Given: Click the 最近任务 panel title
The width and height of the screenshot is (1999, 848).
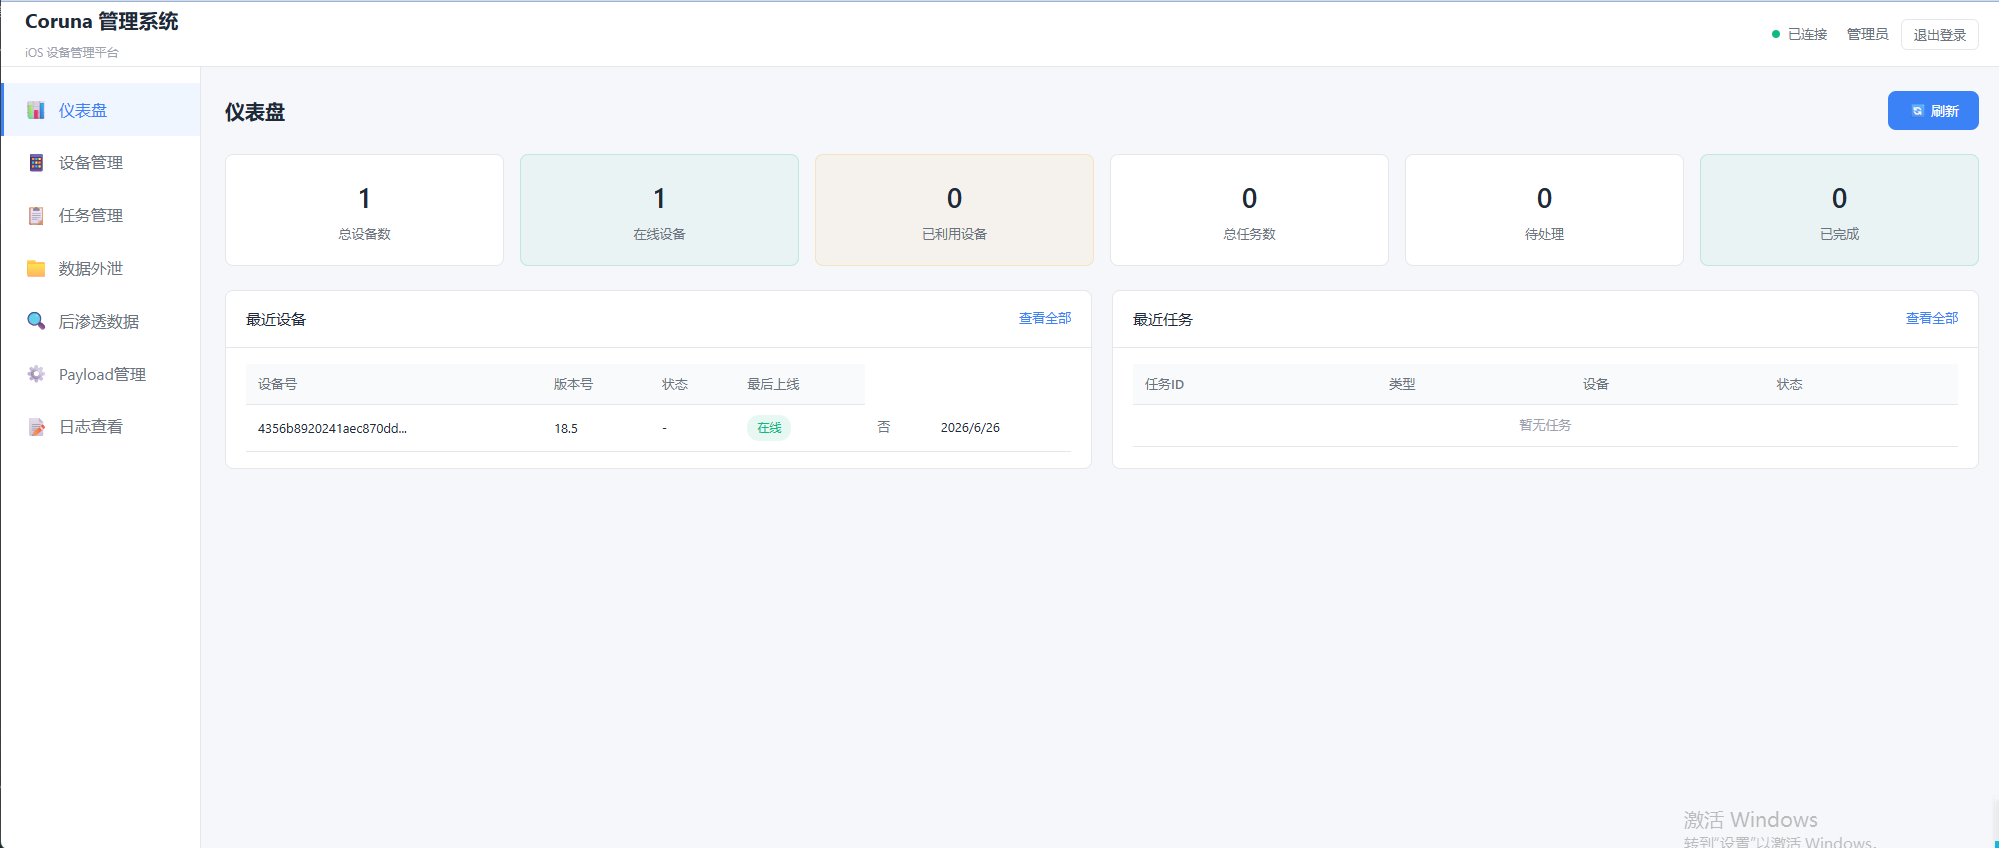Looking at the screenshot, I should point(1163,319).
